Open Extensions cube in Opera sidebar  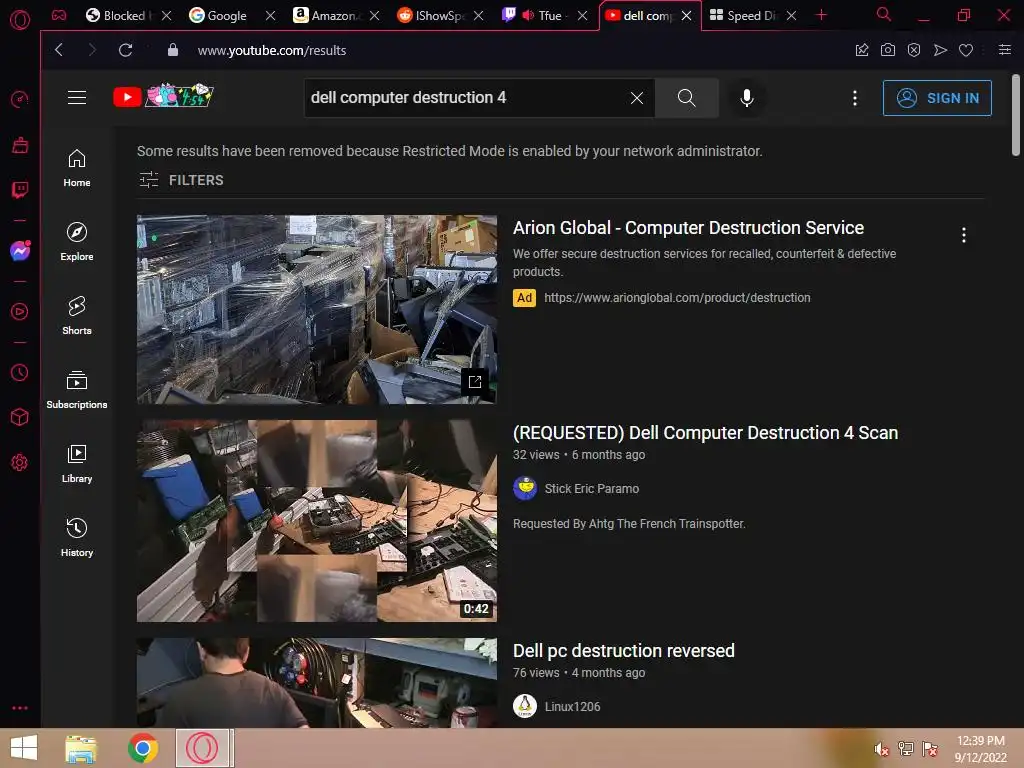tap(20, 417)
